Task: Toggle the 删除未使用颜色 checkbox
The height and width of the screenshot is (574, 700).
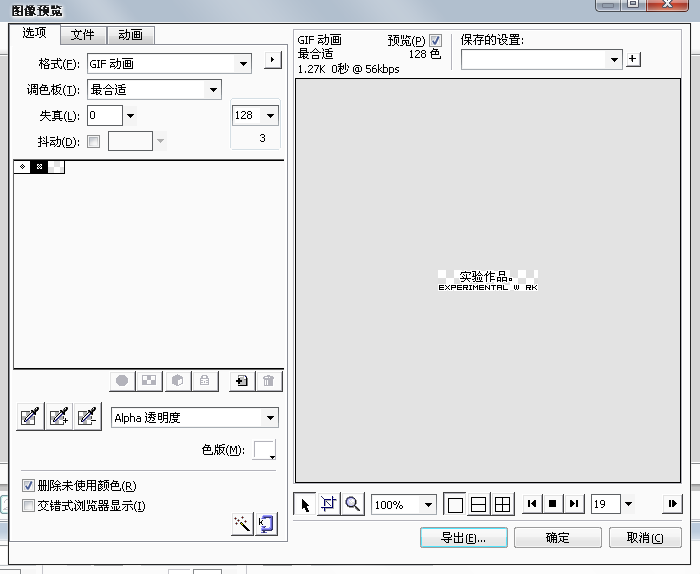Action: [x=28, y=486]
